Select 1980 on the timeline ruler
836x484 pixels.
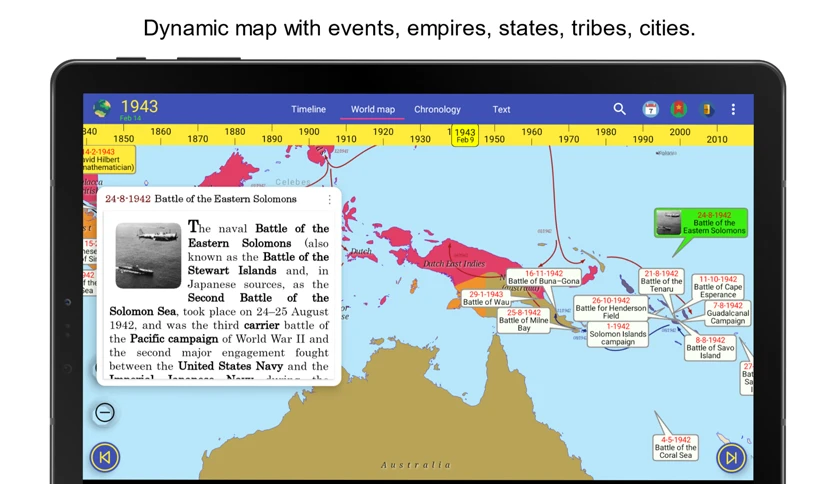[606, 132]
